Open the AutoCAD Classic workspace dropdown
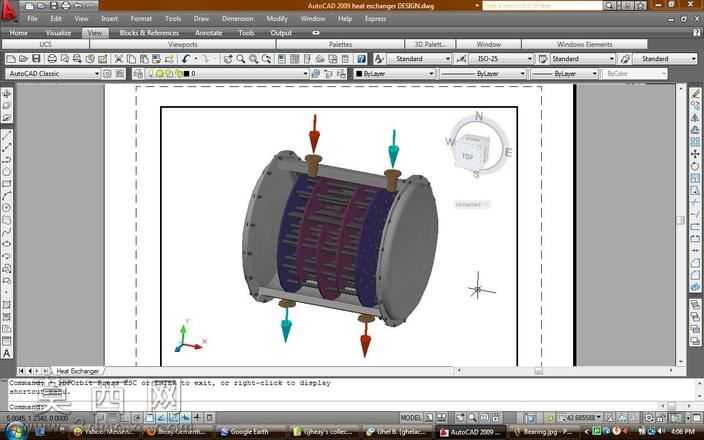 (53, 74)
